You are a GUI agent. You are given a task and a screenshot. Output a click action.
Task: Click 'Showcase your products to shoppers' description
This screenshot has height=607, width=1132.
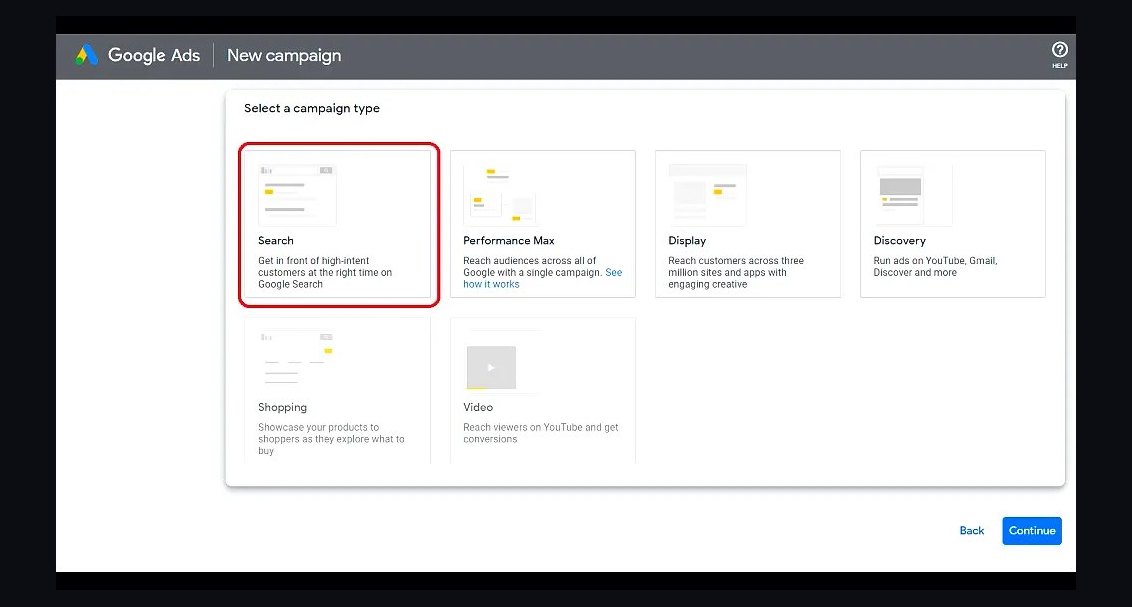[x=331, y=439]
